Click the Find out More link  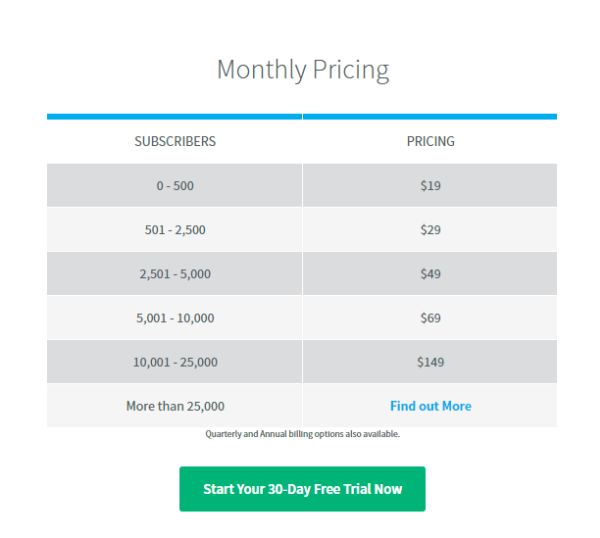tap(430, 406)
